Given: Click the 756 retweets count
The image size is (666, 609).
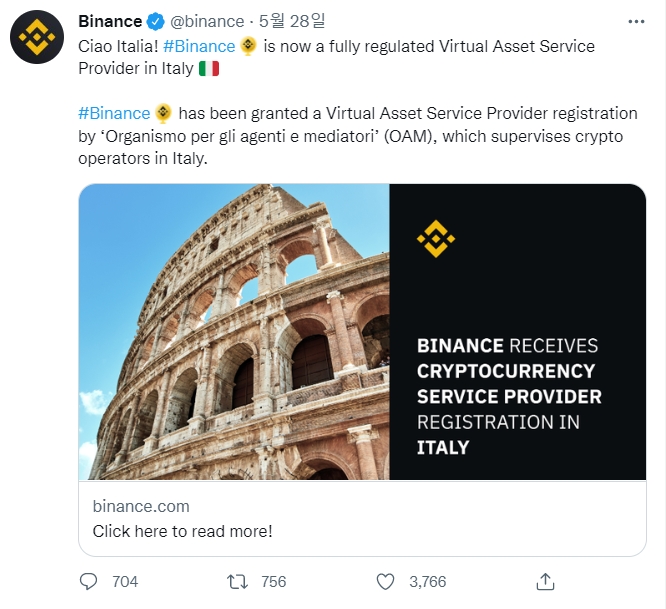Looking at the screenshot, I should 273,581.
